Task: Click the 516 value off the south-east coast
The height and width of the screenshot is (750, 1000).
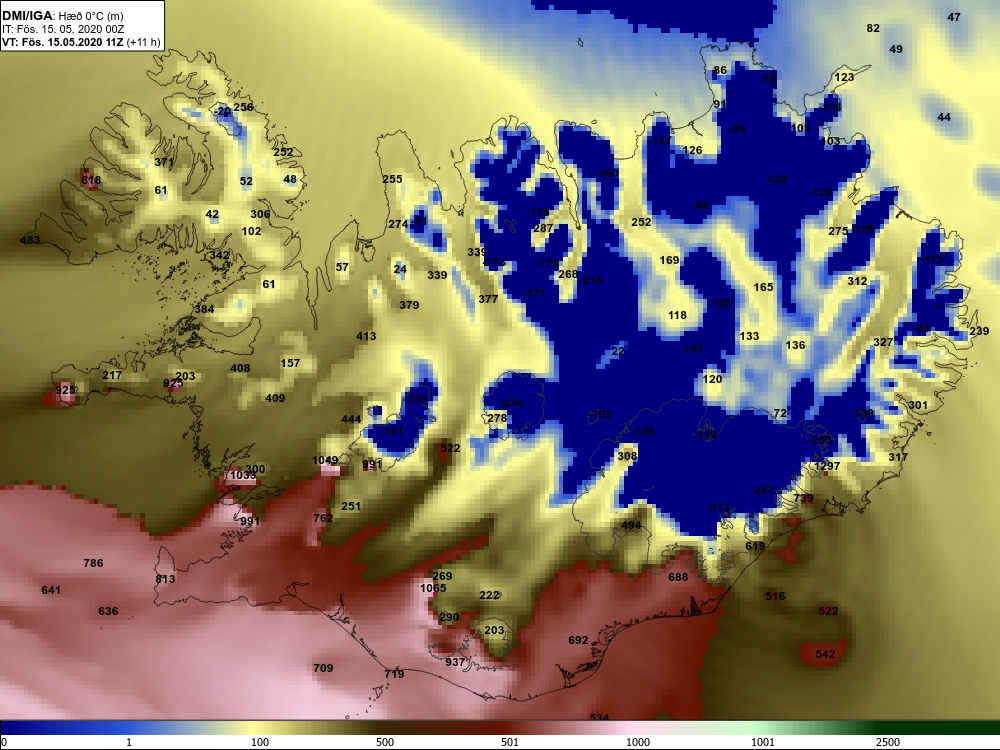Action: (x=776, y=596)
